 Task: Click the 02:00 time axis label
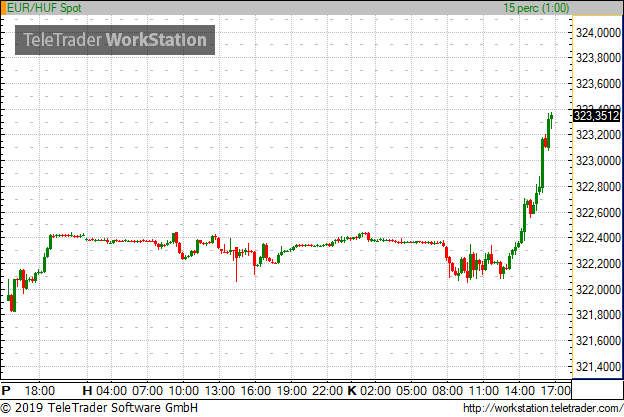pyautogui.click(x=375, y=390)
